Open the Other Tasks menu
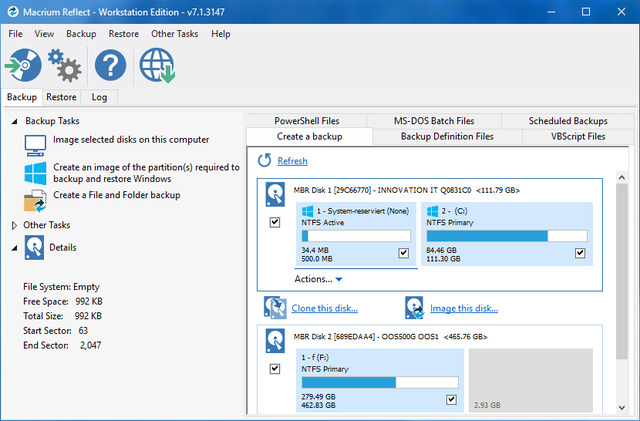 tap(175, 33)
